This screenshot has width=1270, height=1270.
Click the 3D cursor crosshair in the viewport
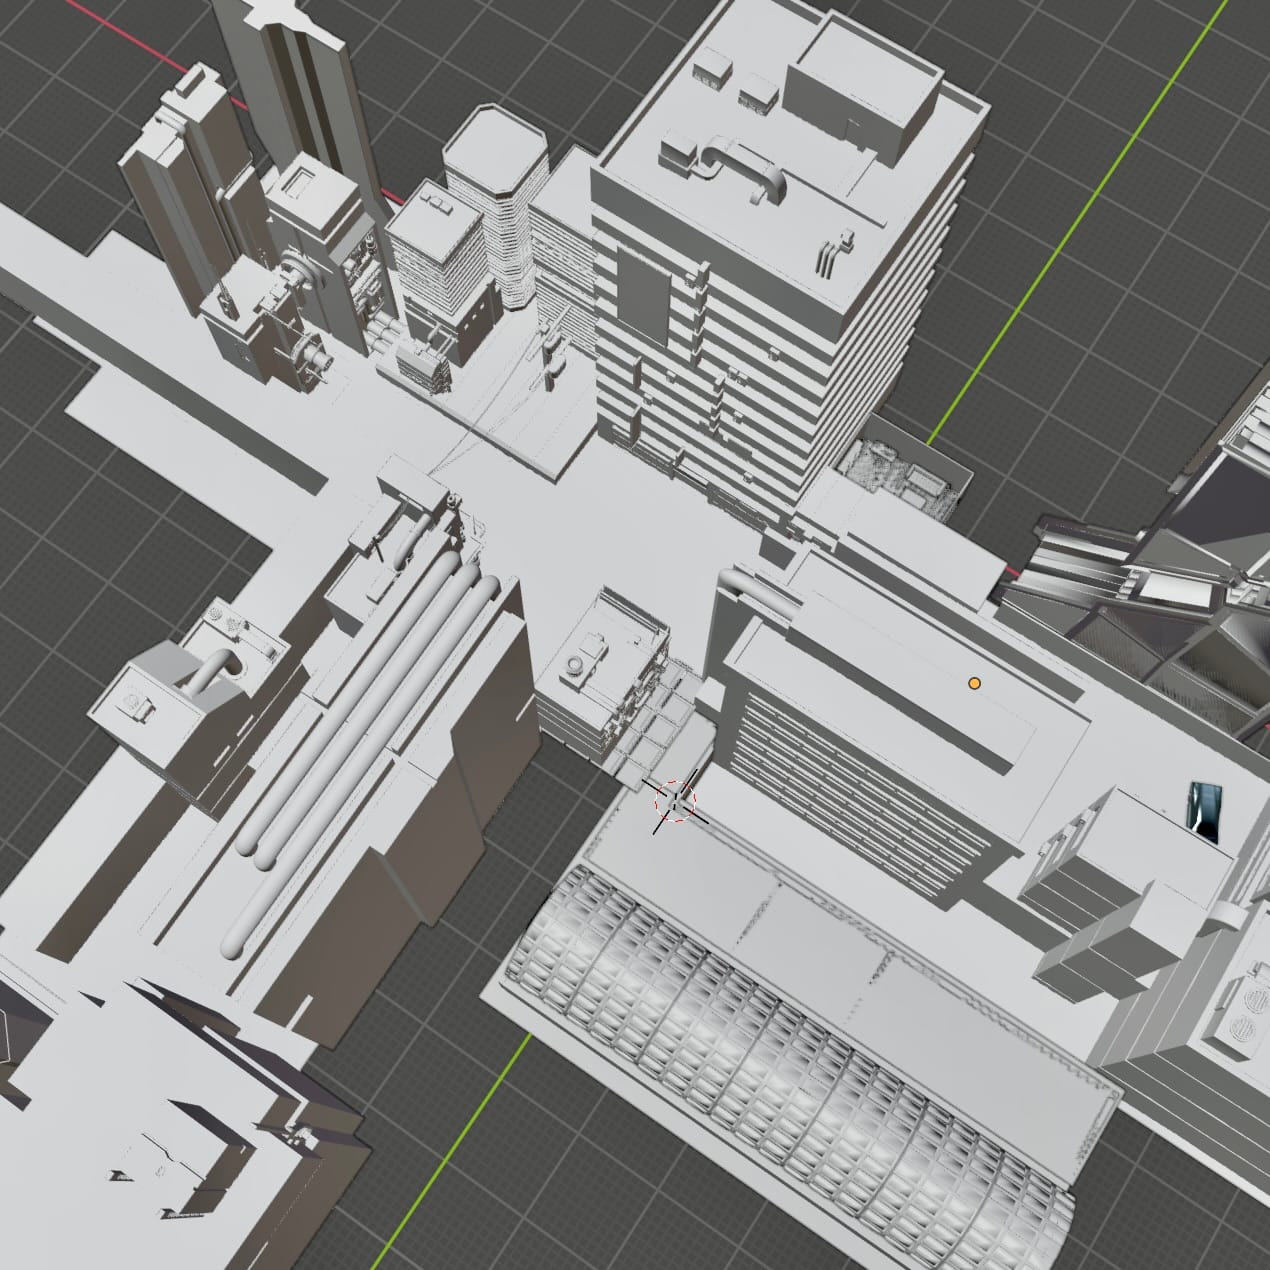(x=676, y=800)
